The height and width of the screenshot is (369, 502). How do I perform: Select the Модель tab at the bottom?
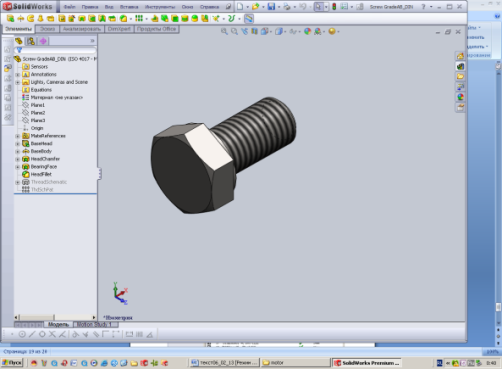tap(58, 324)
